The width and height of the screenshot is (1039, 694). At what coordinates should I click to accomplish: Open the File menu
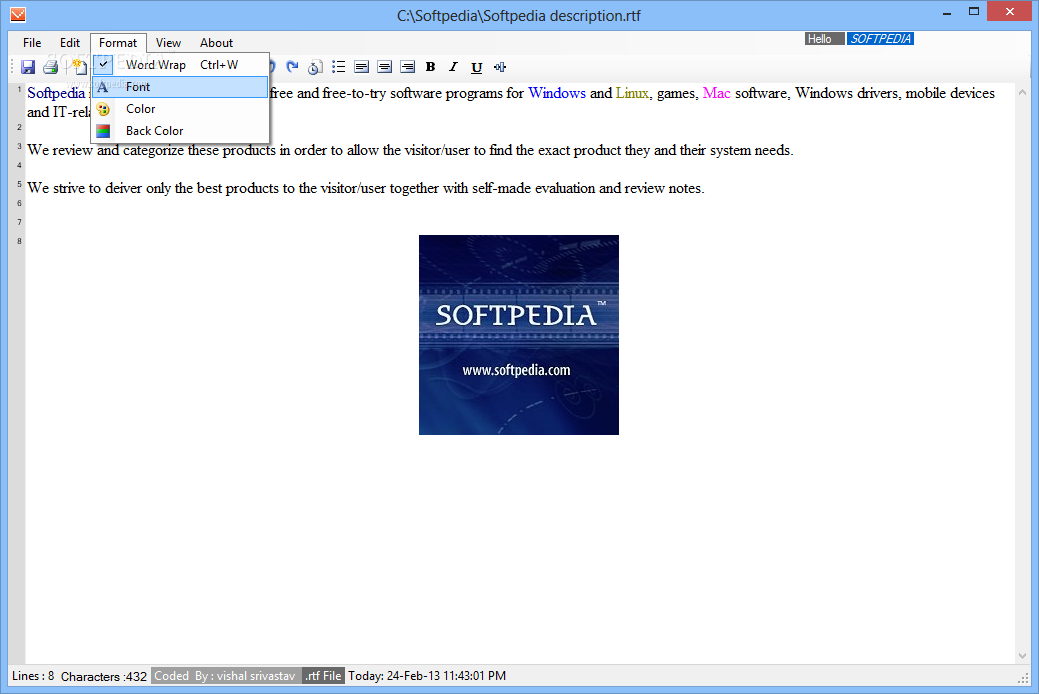(x=32, y=42)
